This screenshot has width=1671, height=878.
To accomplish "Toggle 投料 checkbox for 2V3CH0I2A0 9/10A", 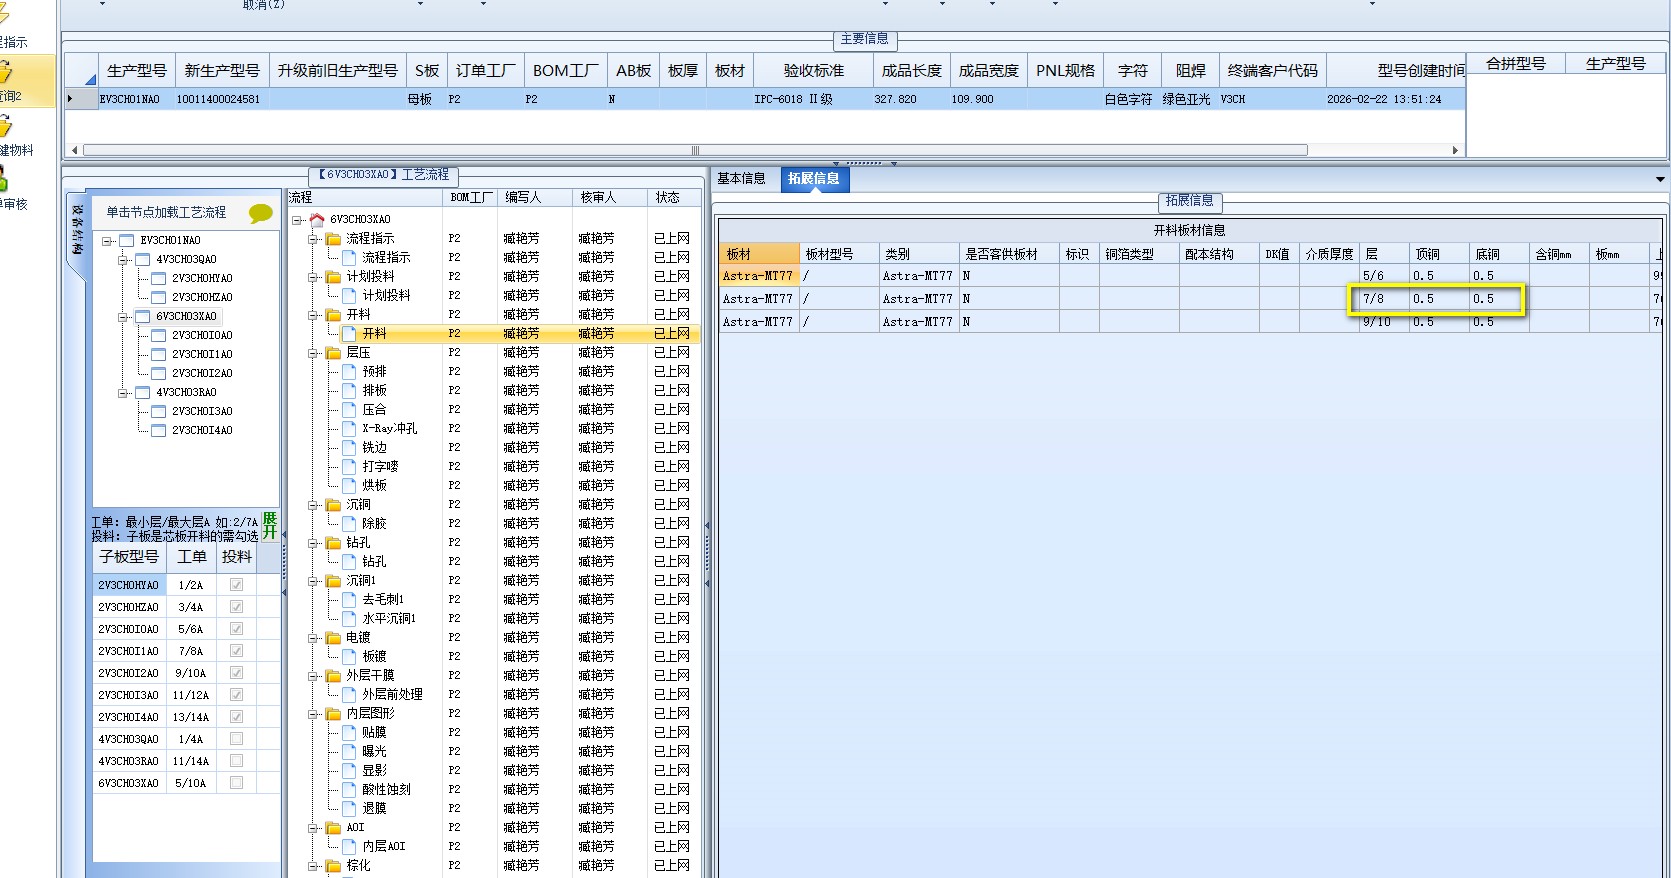I will (236, 673).
